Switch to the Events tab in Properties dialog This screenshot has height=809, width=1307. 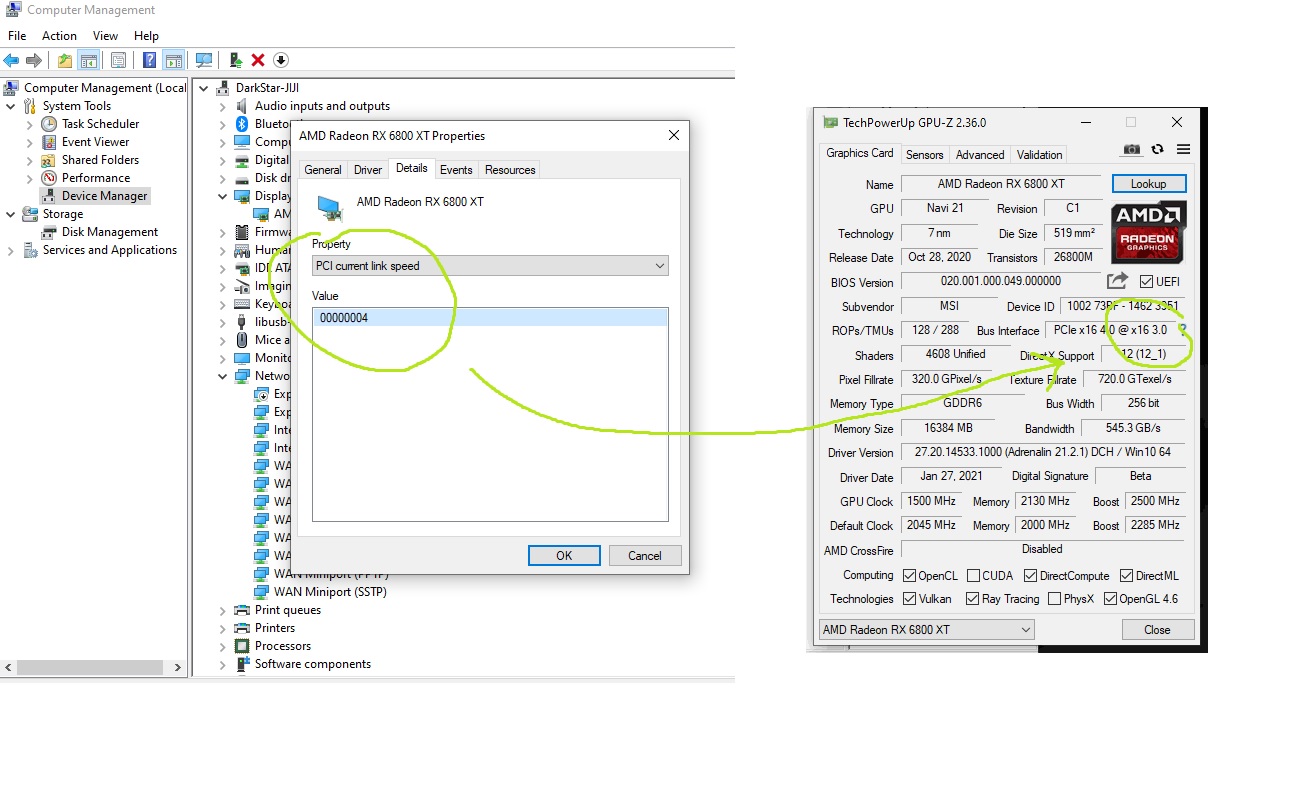click(456, 170)
